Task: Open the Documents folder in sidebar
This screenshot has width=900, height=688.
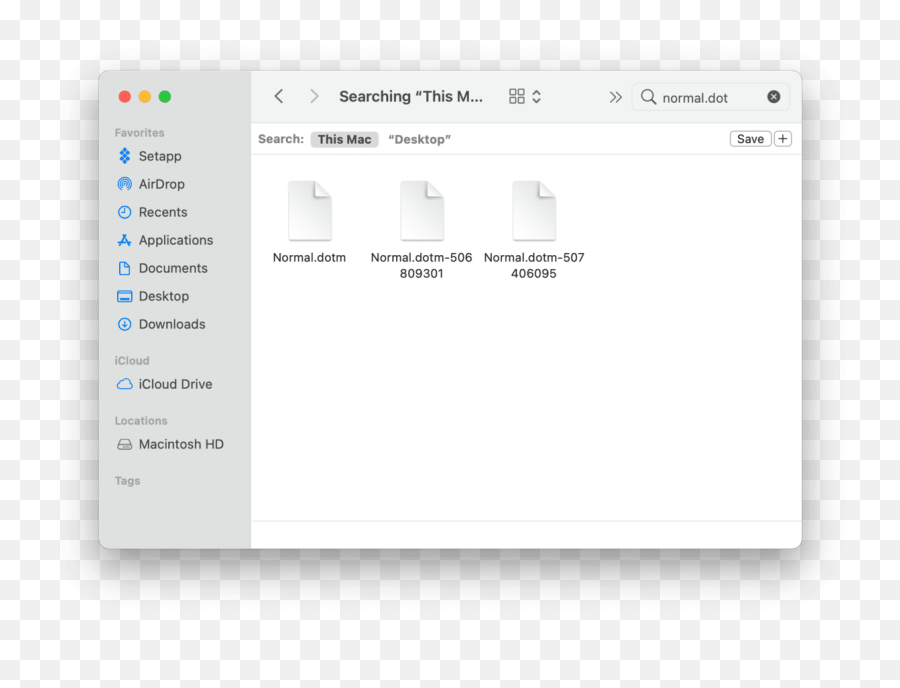Action: pyautogui.click(x=171, y=268)
